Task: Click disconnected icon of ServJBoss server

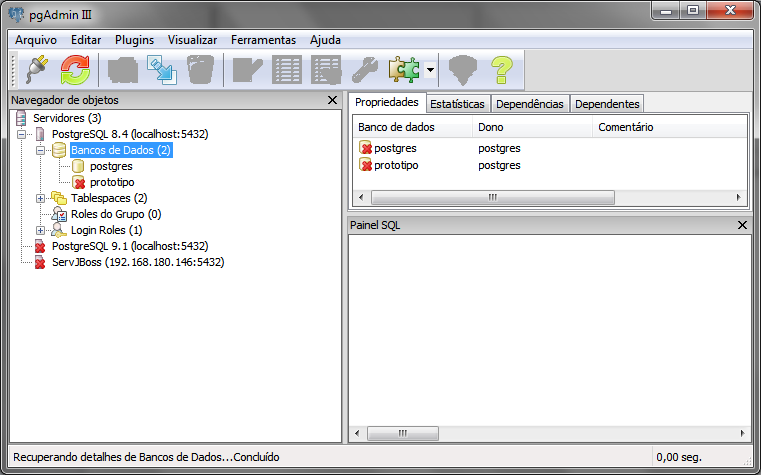Action: 40,262
